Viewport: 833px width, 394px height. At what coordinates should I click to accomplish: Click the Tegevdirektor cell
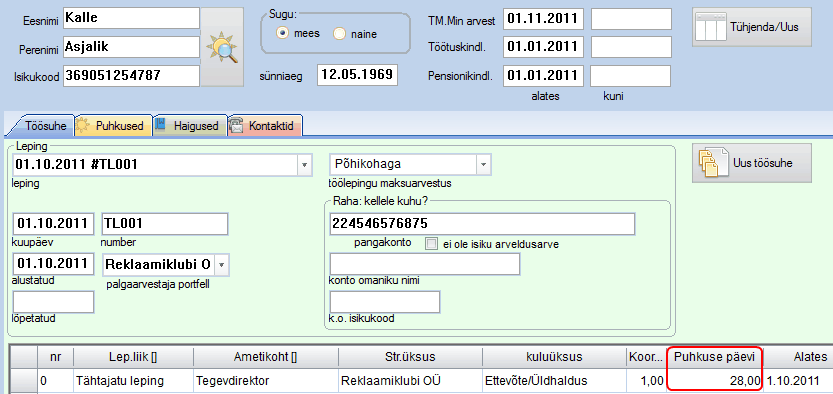266,381
